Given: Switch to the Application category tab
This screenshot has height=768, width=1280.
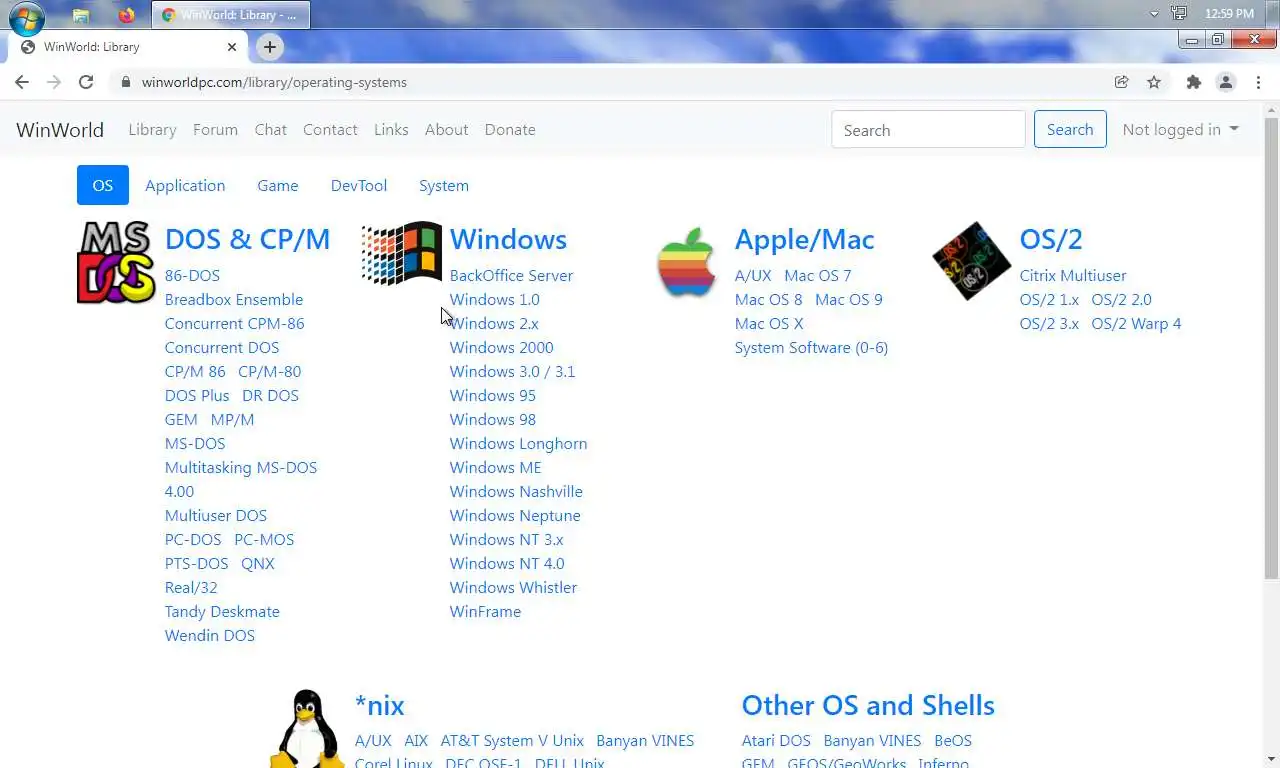Looking at the screenshot, I should coord(185,185).
